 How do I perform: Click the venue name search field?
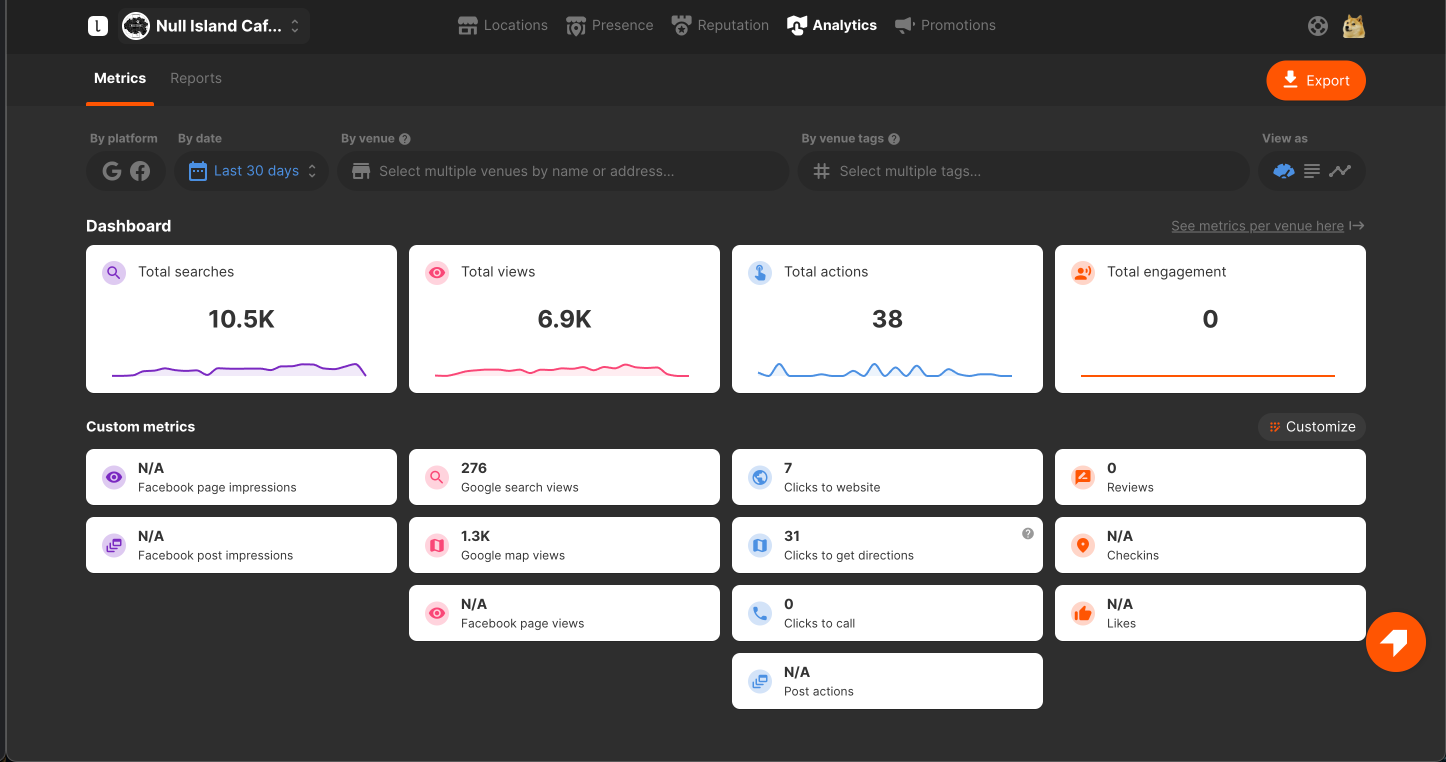563,171
